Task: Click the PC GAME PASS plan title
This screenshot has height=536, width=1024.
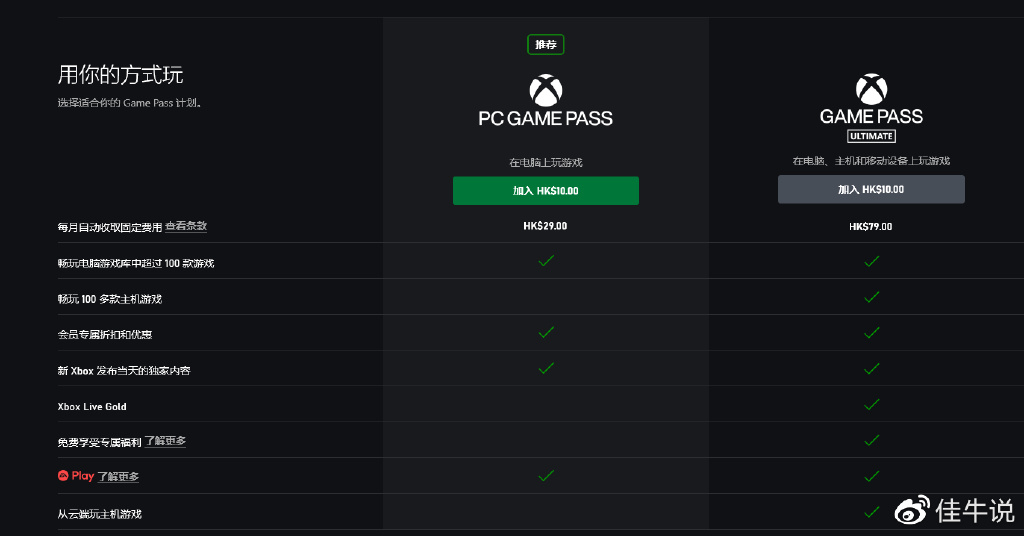Action: point(545,118)
